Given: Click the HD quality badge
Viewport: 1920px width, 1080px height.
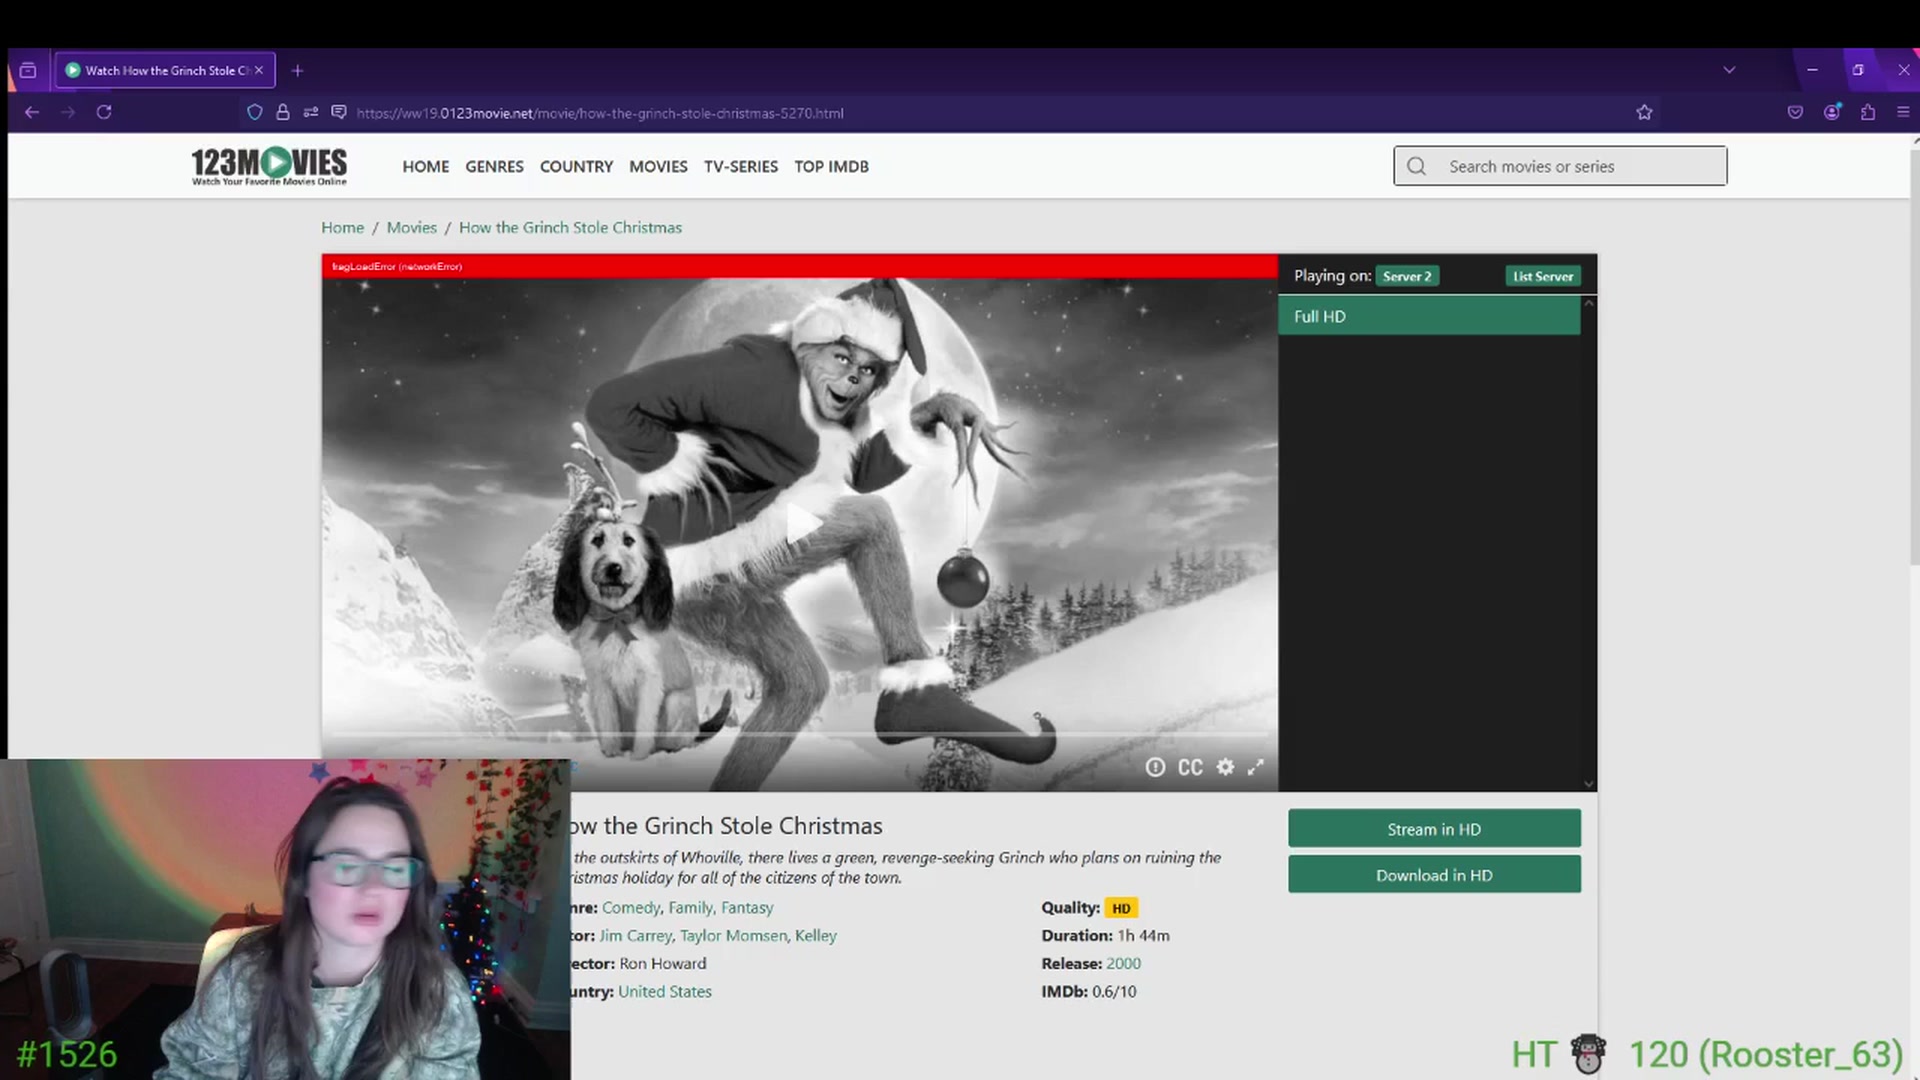Looking at the screenshot, I should click(x=1121, y=908).
